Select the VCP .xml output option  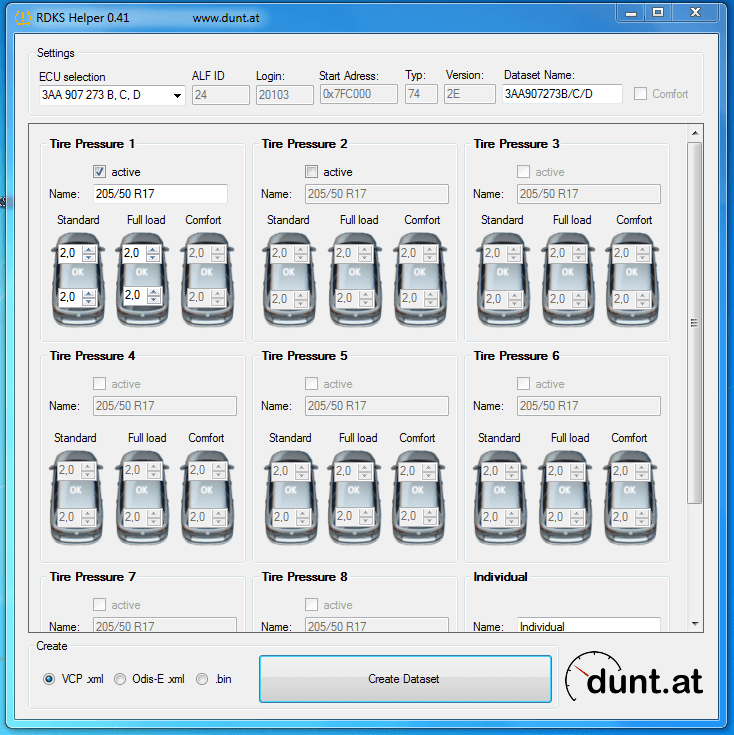49,679
